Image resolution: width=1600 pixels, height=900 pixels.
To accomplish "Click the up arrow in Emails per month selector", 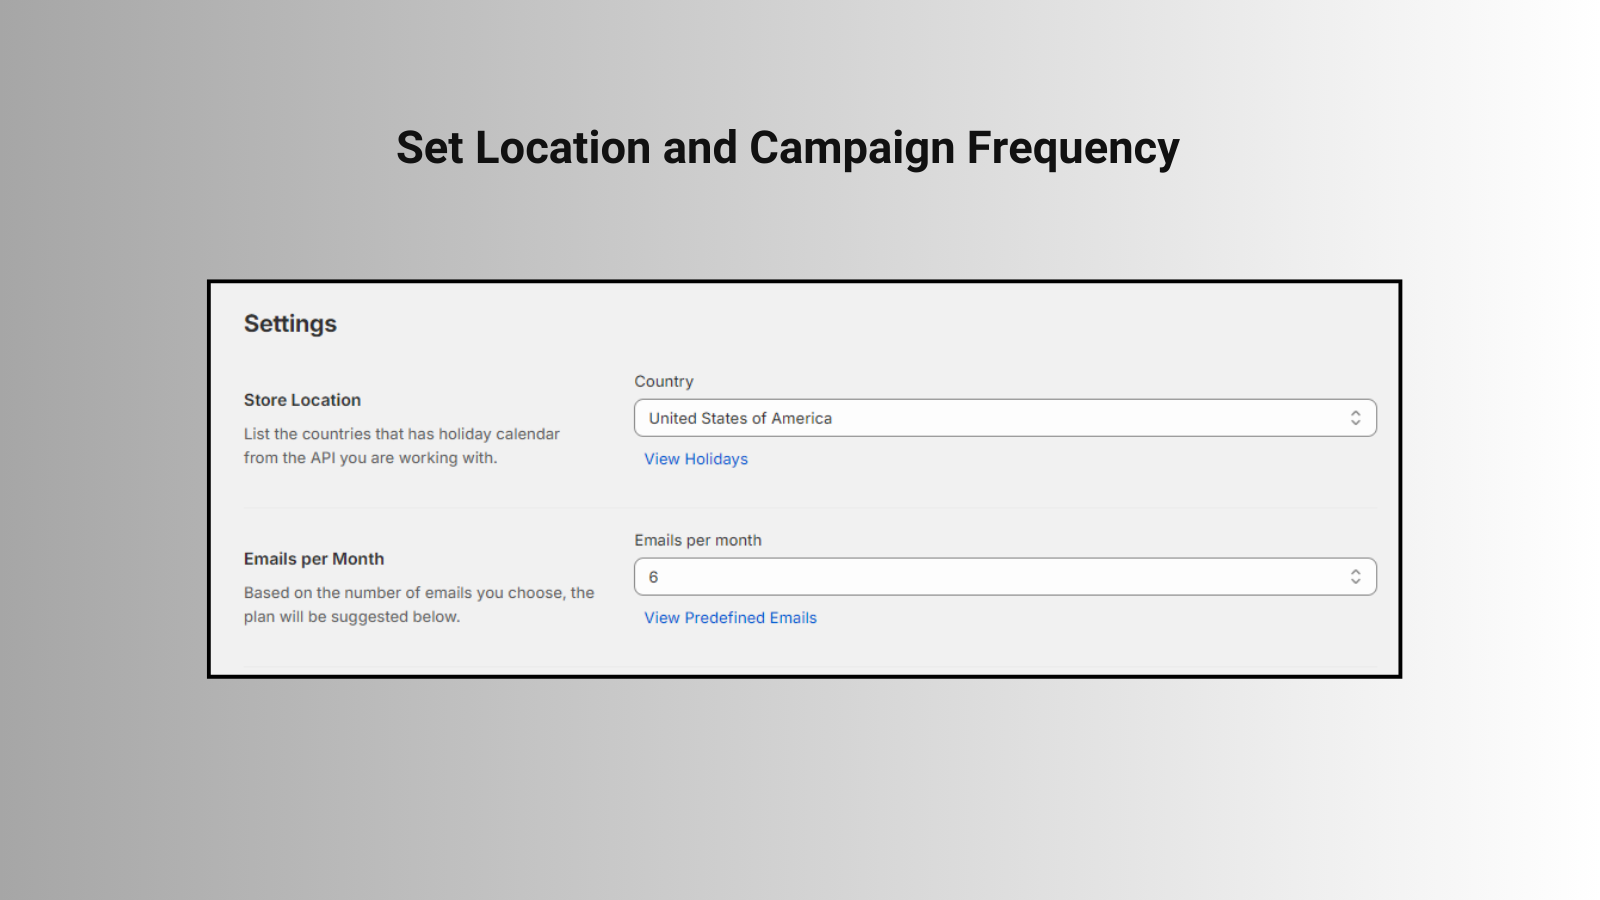I will [1355, 572].
